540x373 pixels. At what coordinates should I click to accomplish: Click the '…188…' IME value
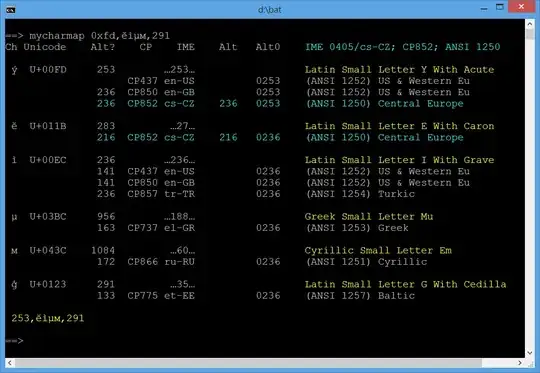(x=179, y=217)
